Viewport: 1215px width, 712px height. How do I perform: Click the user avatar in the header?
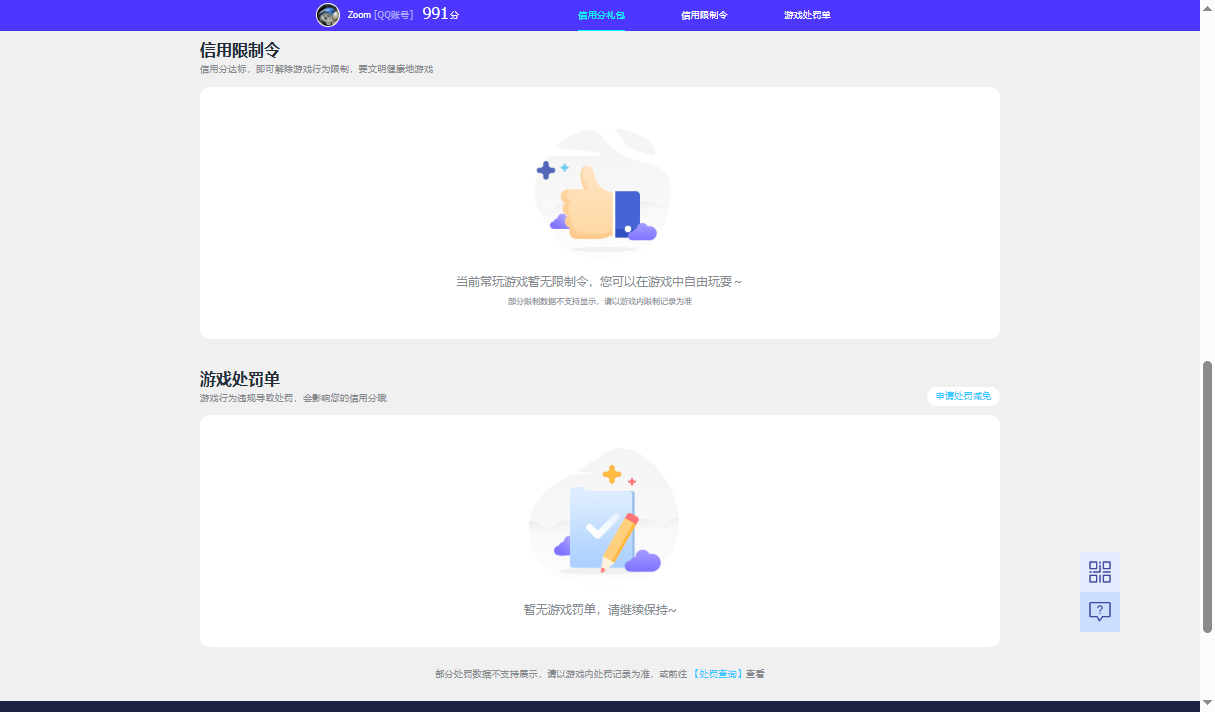pyautogui.click(x=328, y=15)
